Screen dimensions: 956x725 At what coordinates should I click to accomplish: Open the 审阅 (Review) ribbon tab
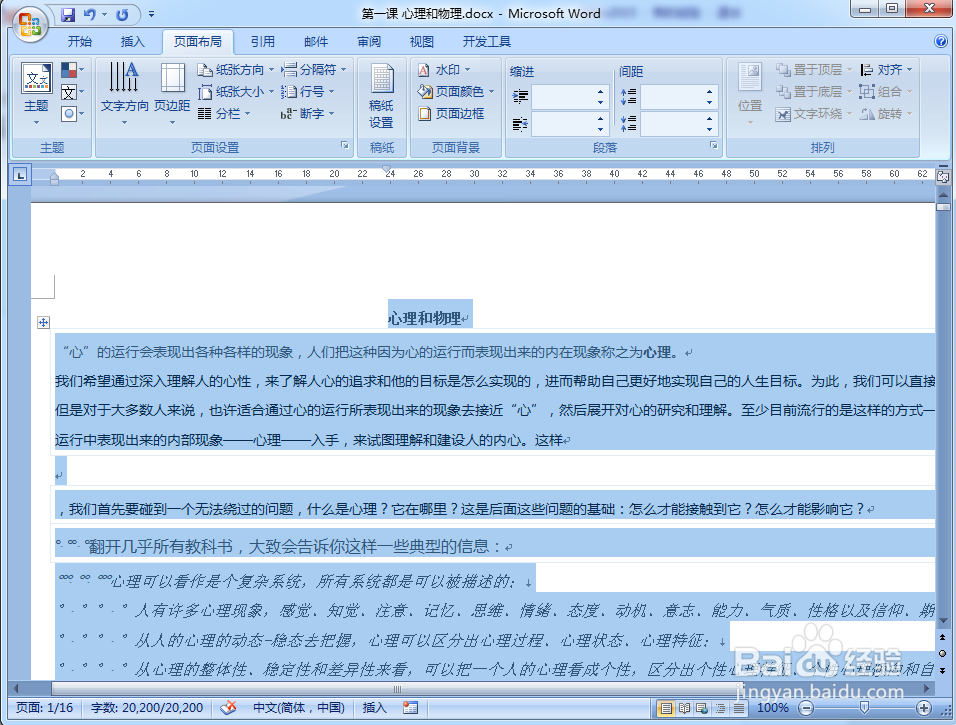point(368,41)
